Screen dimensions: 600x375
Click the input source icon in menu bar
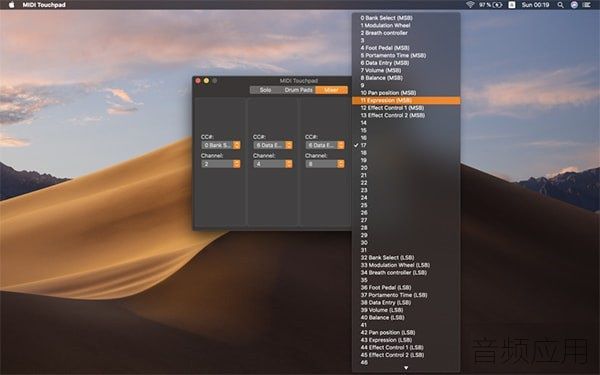click(x=512, y=5)
